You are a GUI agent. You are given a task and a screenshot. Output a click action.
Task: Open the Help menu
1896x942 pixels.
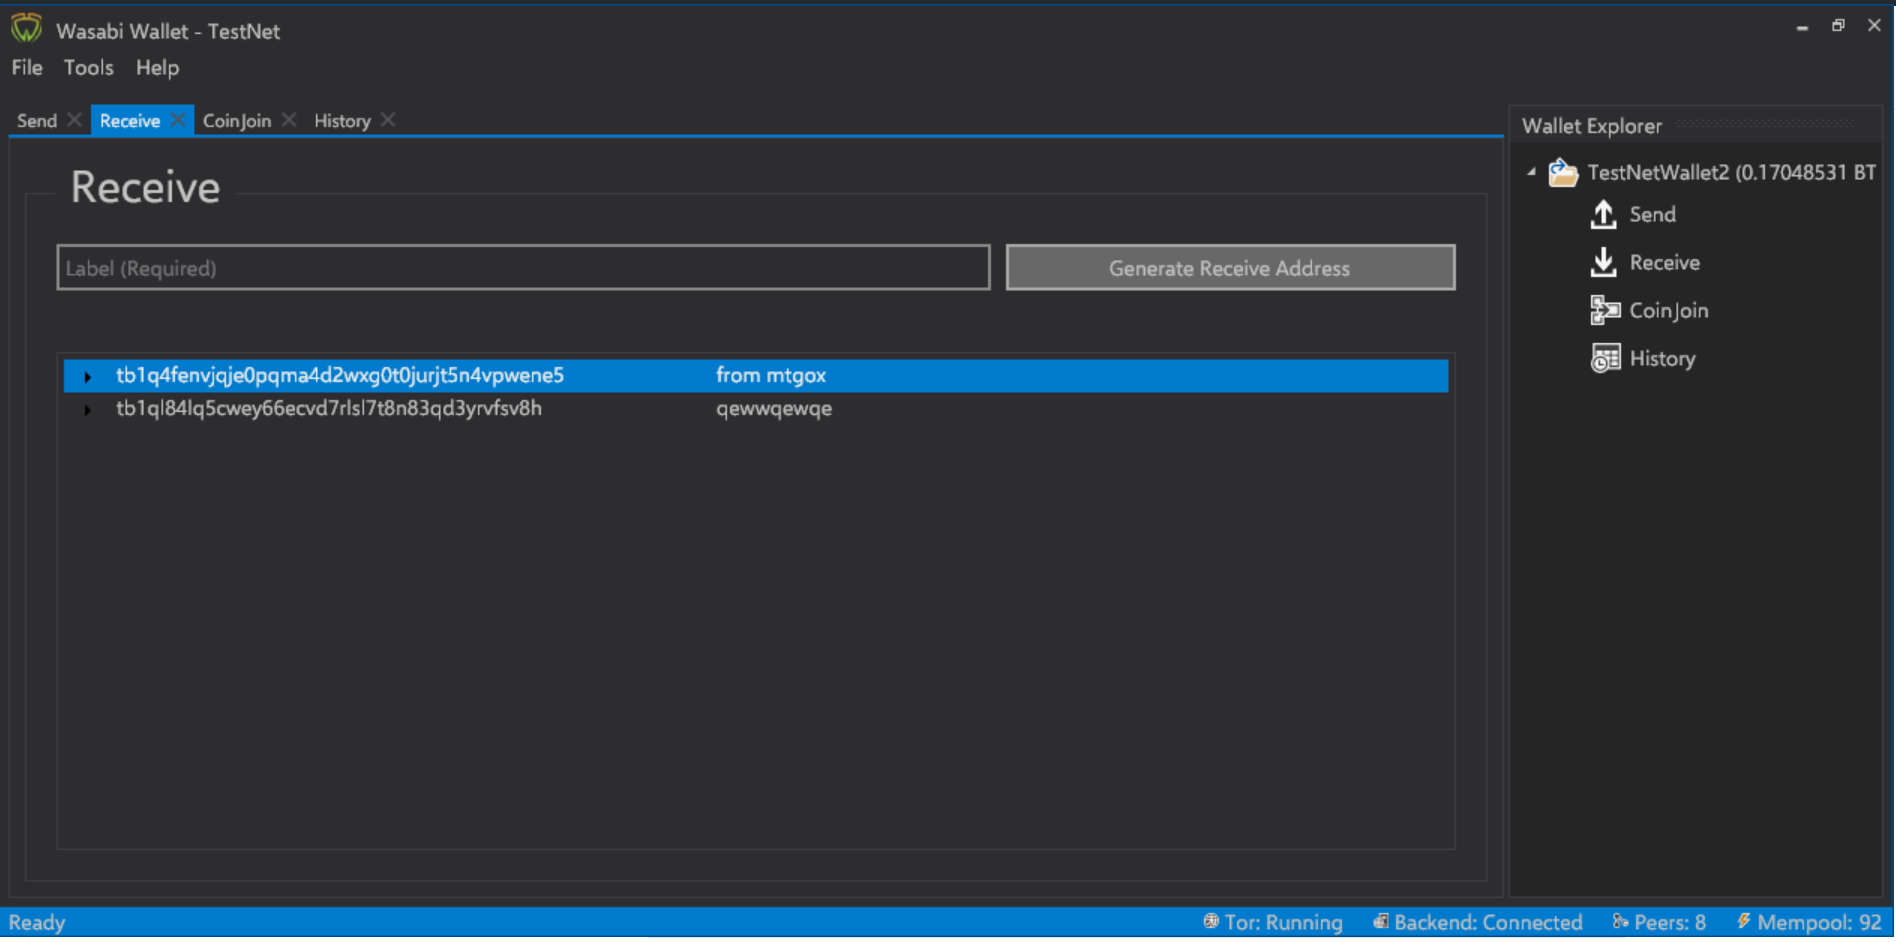pyautogui.click(x=157, y=67)
